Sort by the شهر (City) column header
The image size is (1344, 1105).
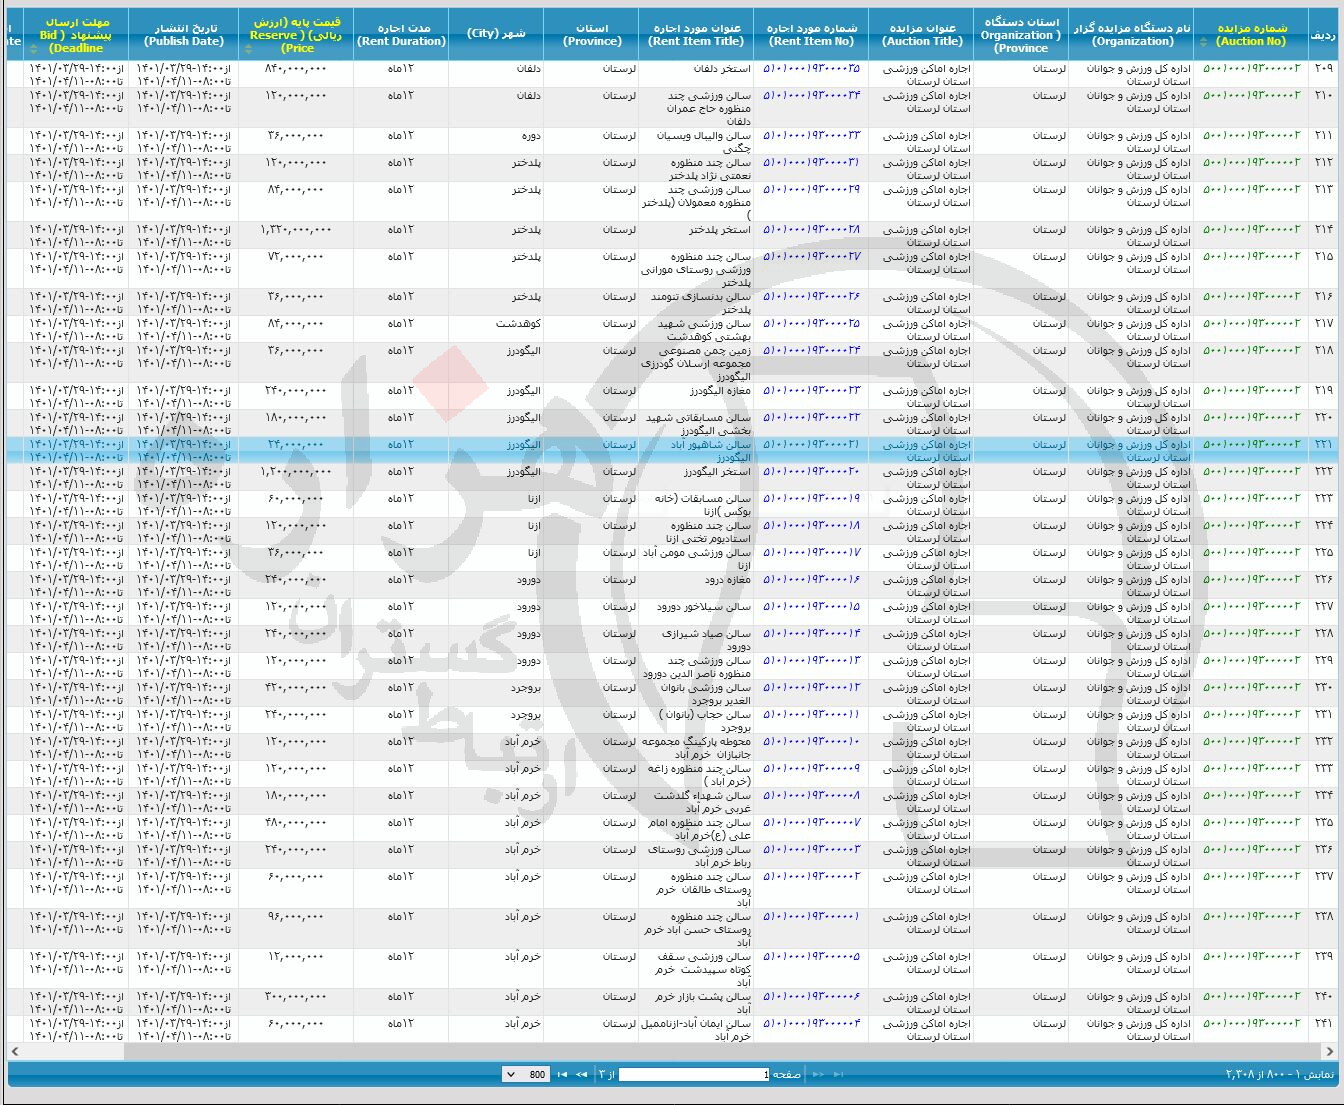[x=496, y=35]
